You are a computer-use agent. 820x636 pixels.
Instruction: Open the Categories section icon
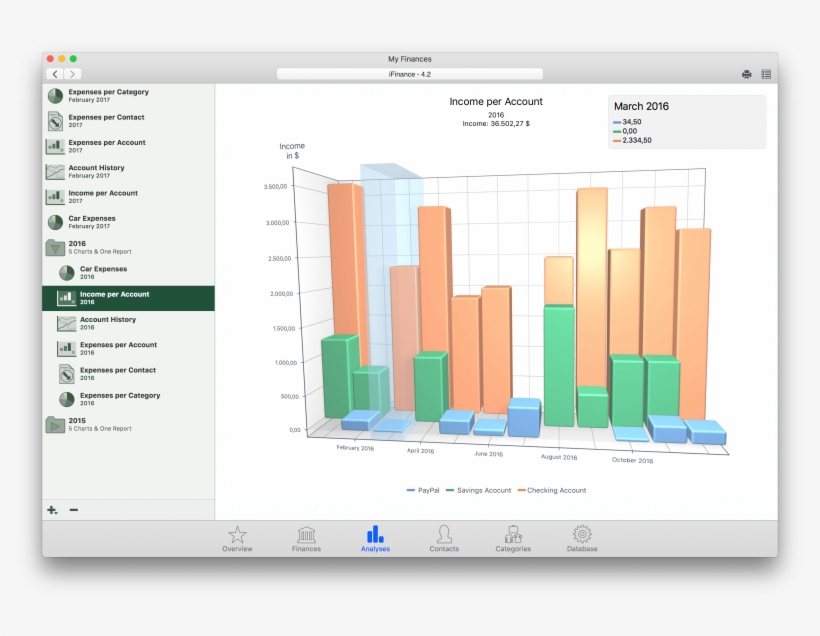513,536
